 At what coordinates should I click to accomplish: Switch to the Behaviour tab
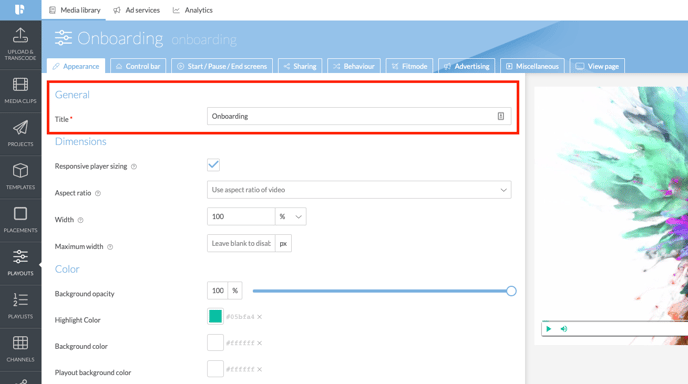click(354, 66)
